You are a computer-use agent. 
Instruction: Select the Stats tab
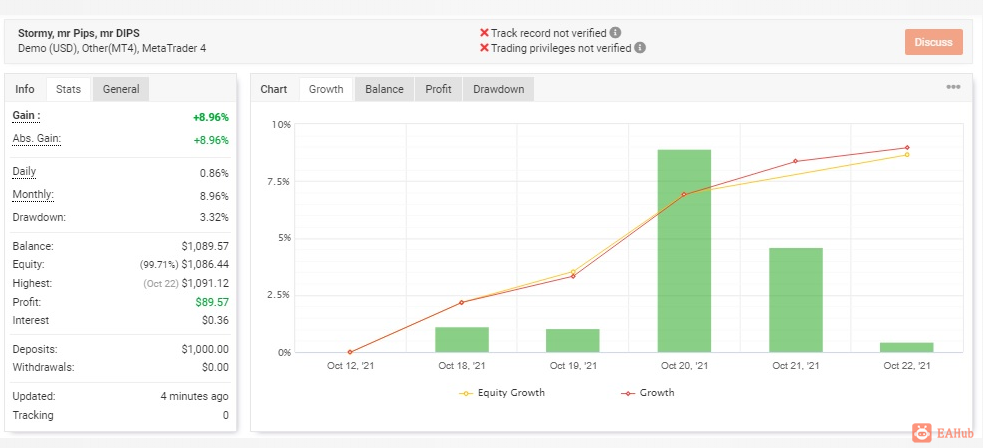point(68,89)
